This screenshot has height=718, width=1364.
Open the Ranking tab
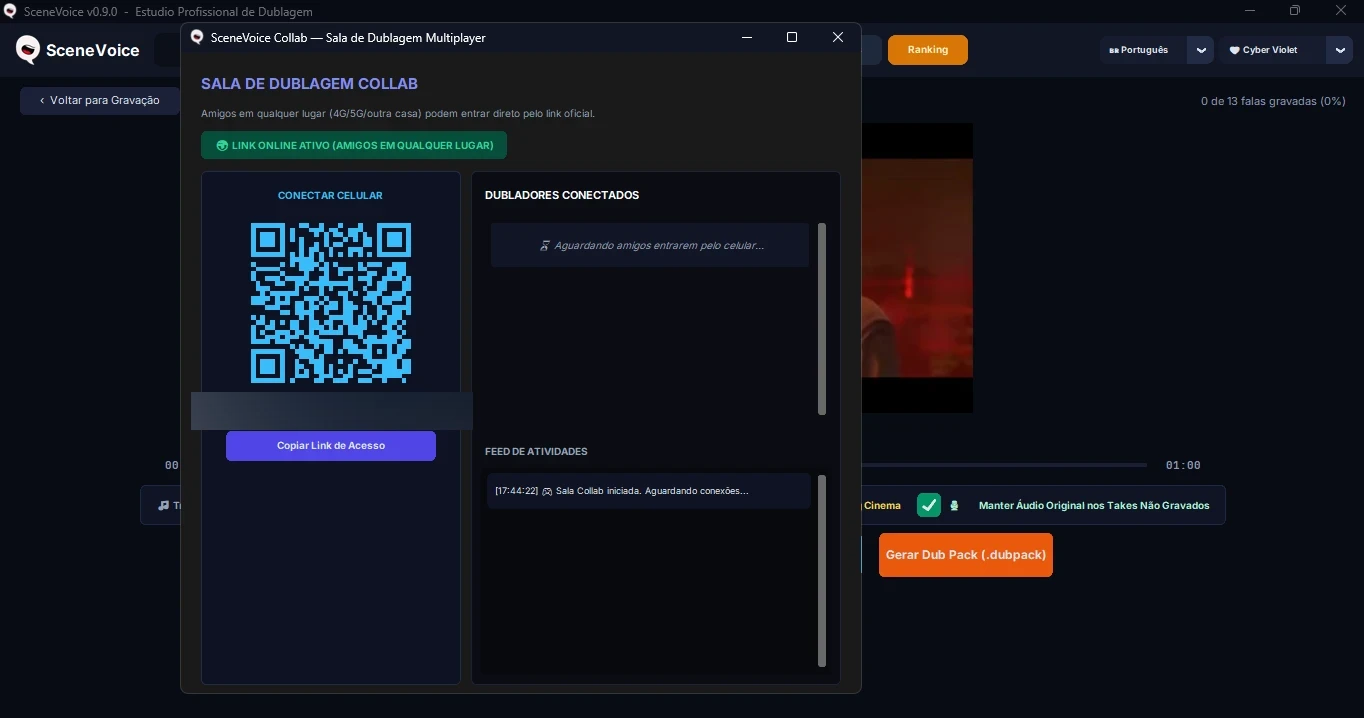click(928, 50)
